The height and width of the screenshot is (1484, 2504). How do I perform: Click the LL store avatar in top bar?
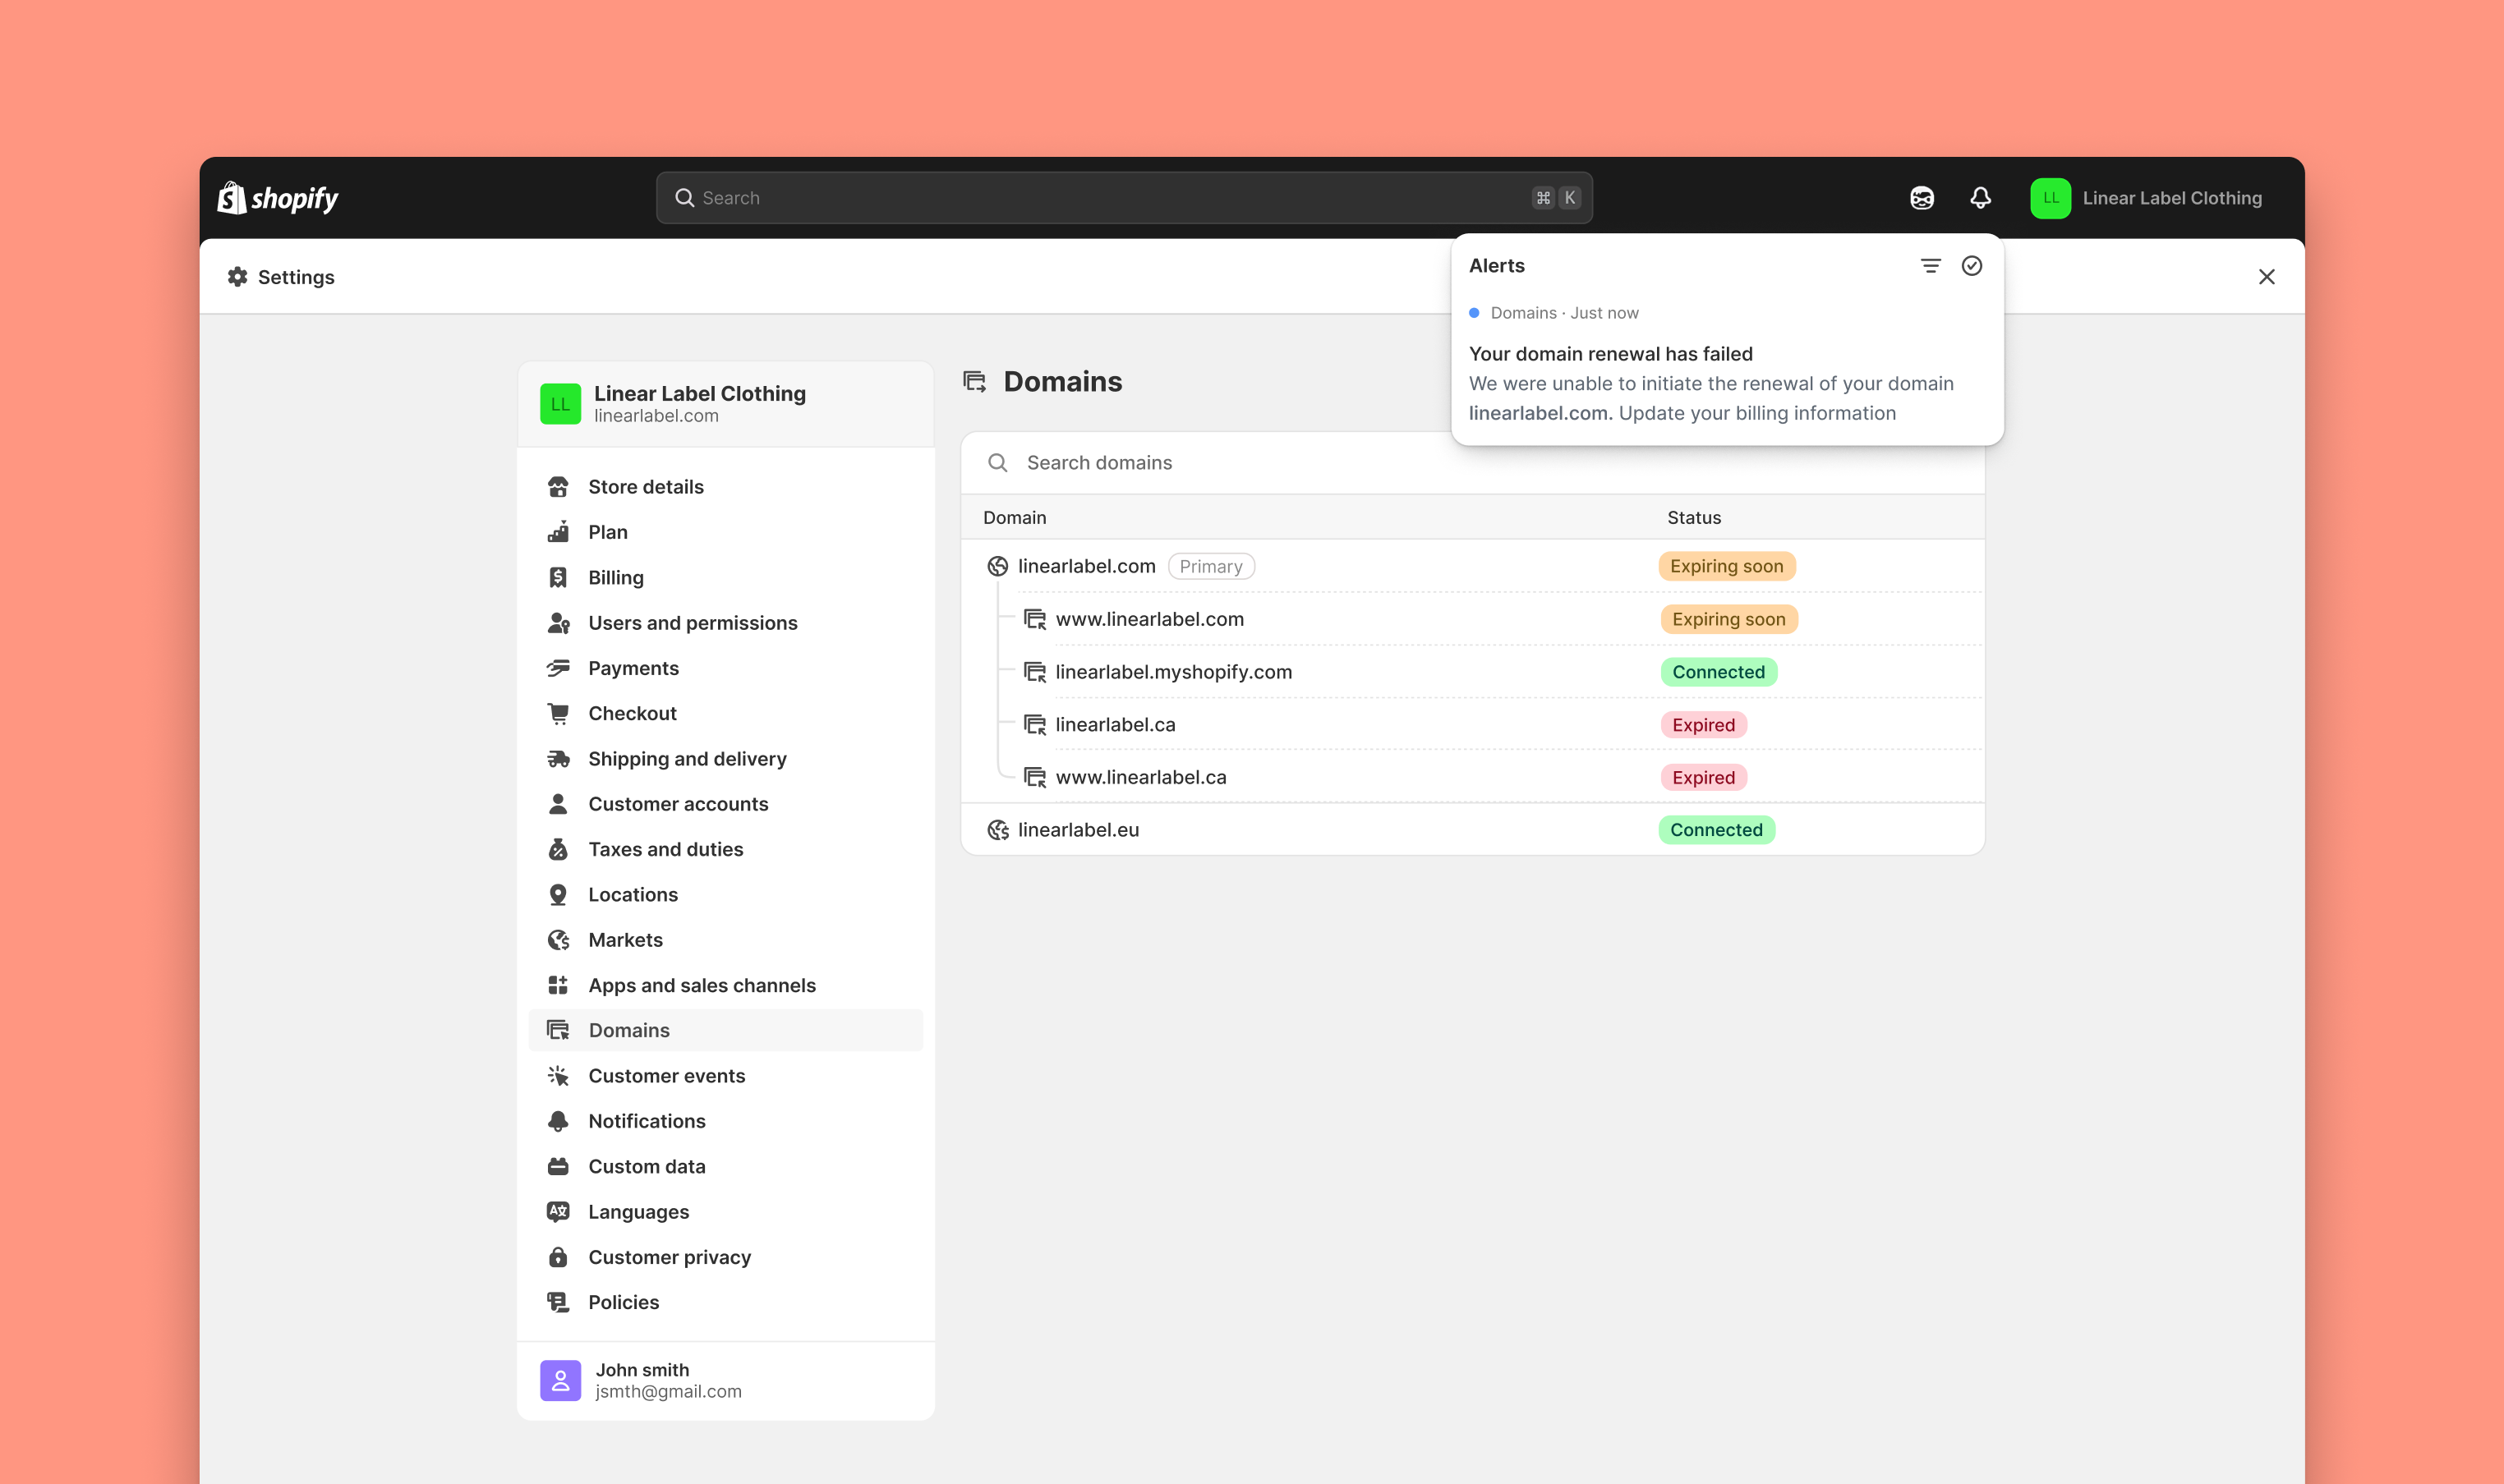2050,198
